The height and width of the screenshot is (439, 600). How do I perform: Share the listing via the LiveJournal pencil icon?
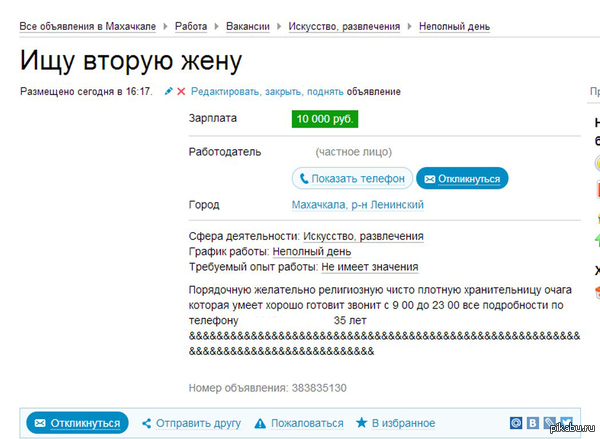click(x=549, y=423)
